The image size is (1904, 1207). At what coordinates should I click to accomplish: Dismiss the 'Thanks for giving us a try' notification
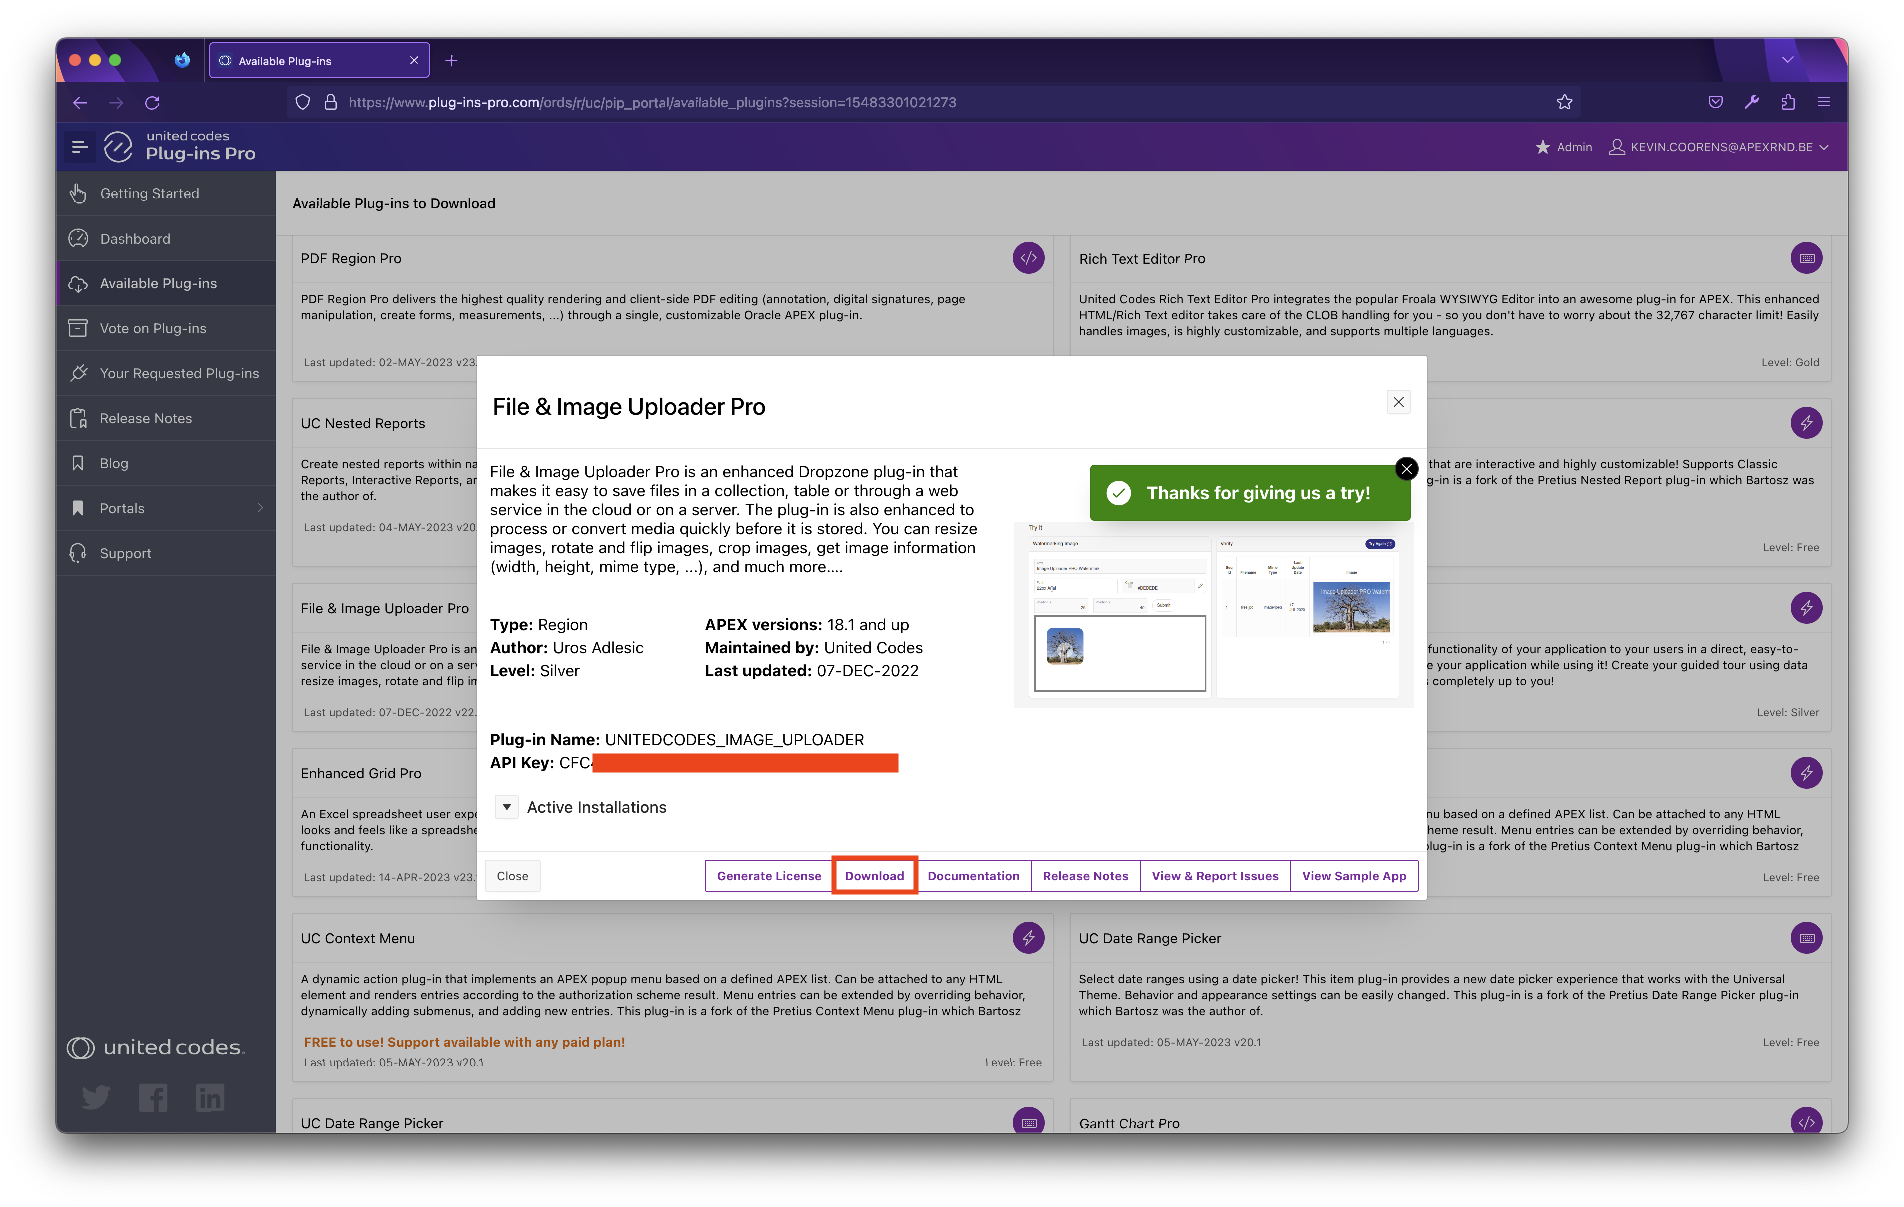[1406, 468]
